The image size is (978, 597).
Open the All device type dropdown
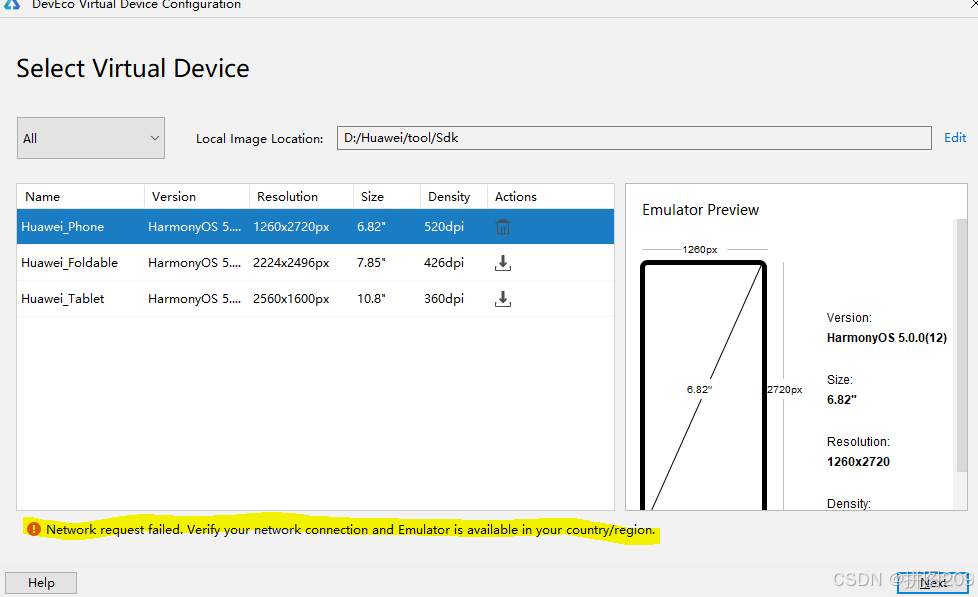(91, 138)
